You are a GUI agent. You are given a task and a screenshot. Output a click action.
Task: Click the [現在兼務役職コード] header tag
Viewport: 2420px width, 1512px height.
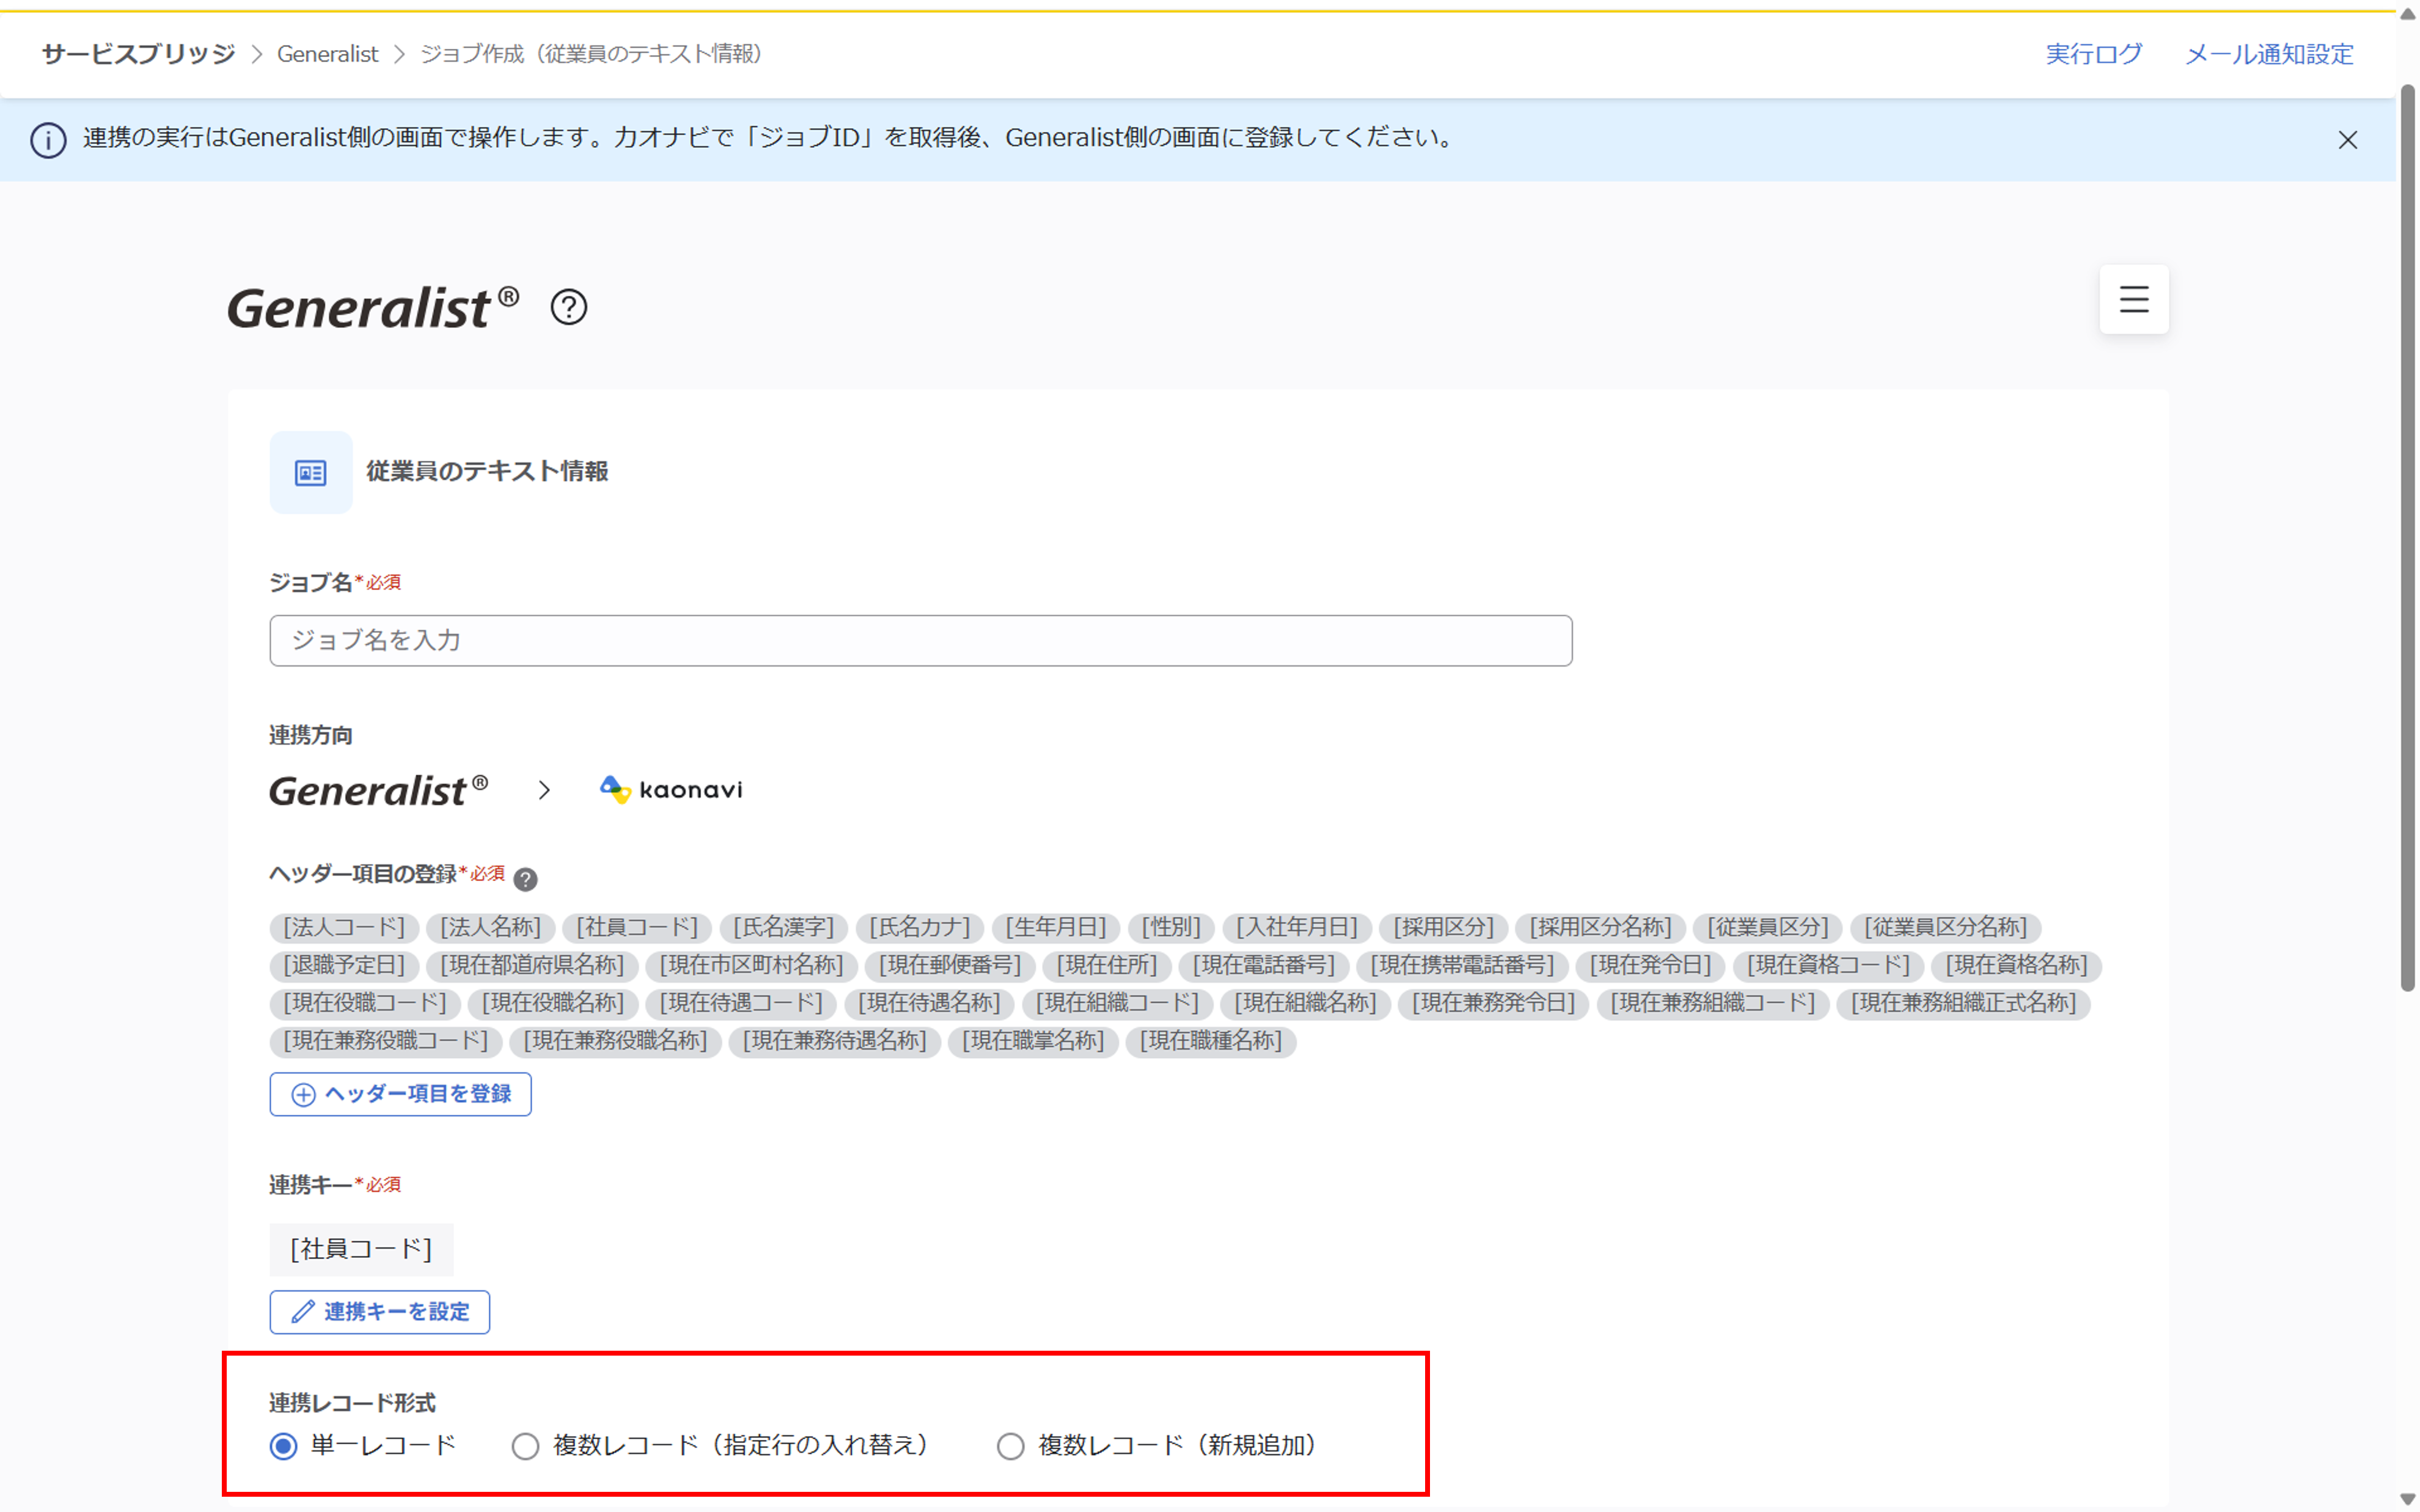(x=386, y=1041)
